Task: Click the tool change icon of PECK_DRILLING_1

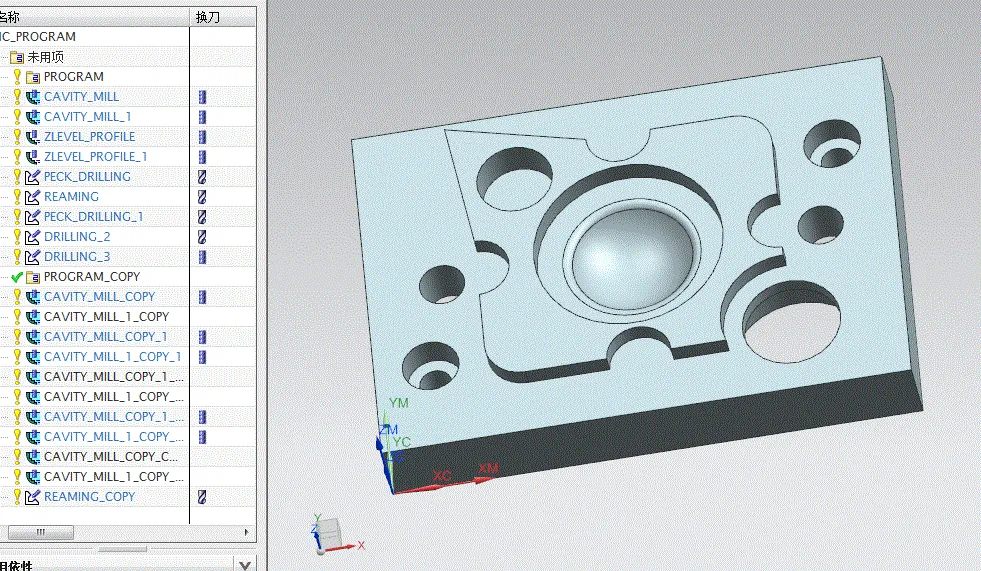Action: (202, 217)
